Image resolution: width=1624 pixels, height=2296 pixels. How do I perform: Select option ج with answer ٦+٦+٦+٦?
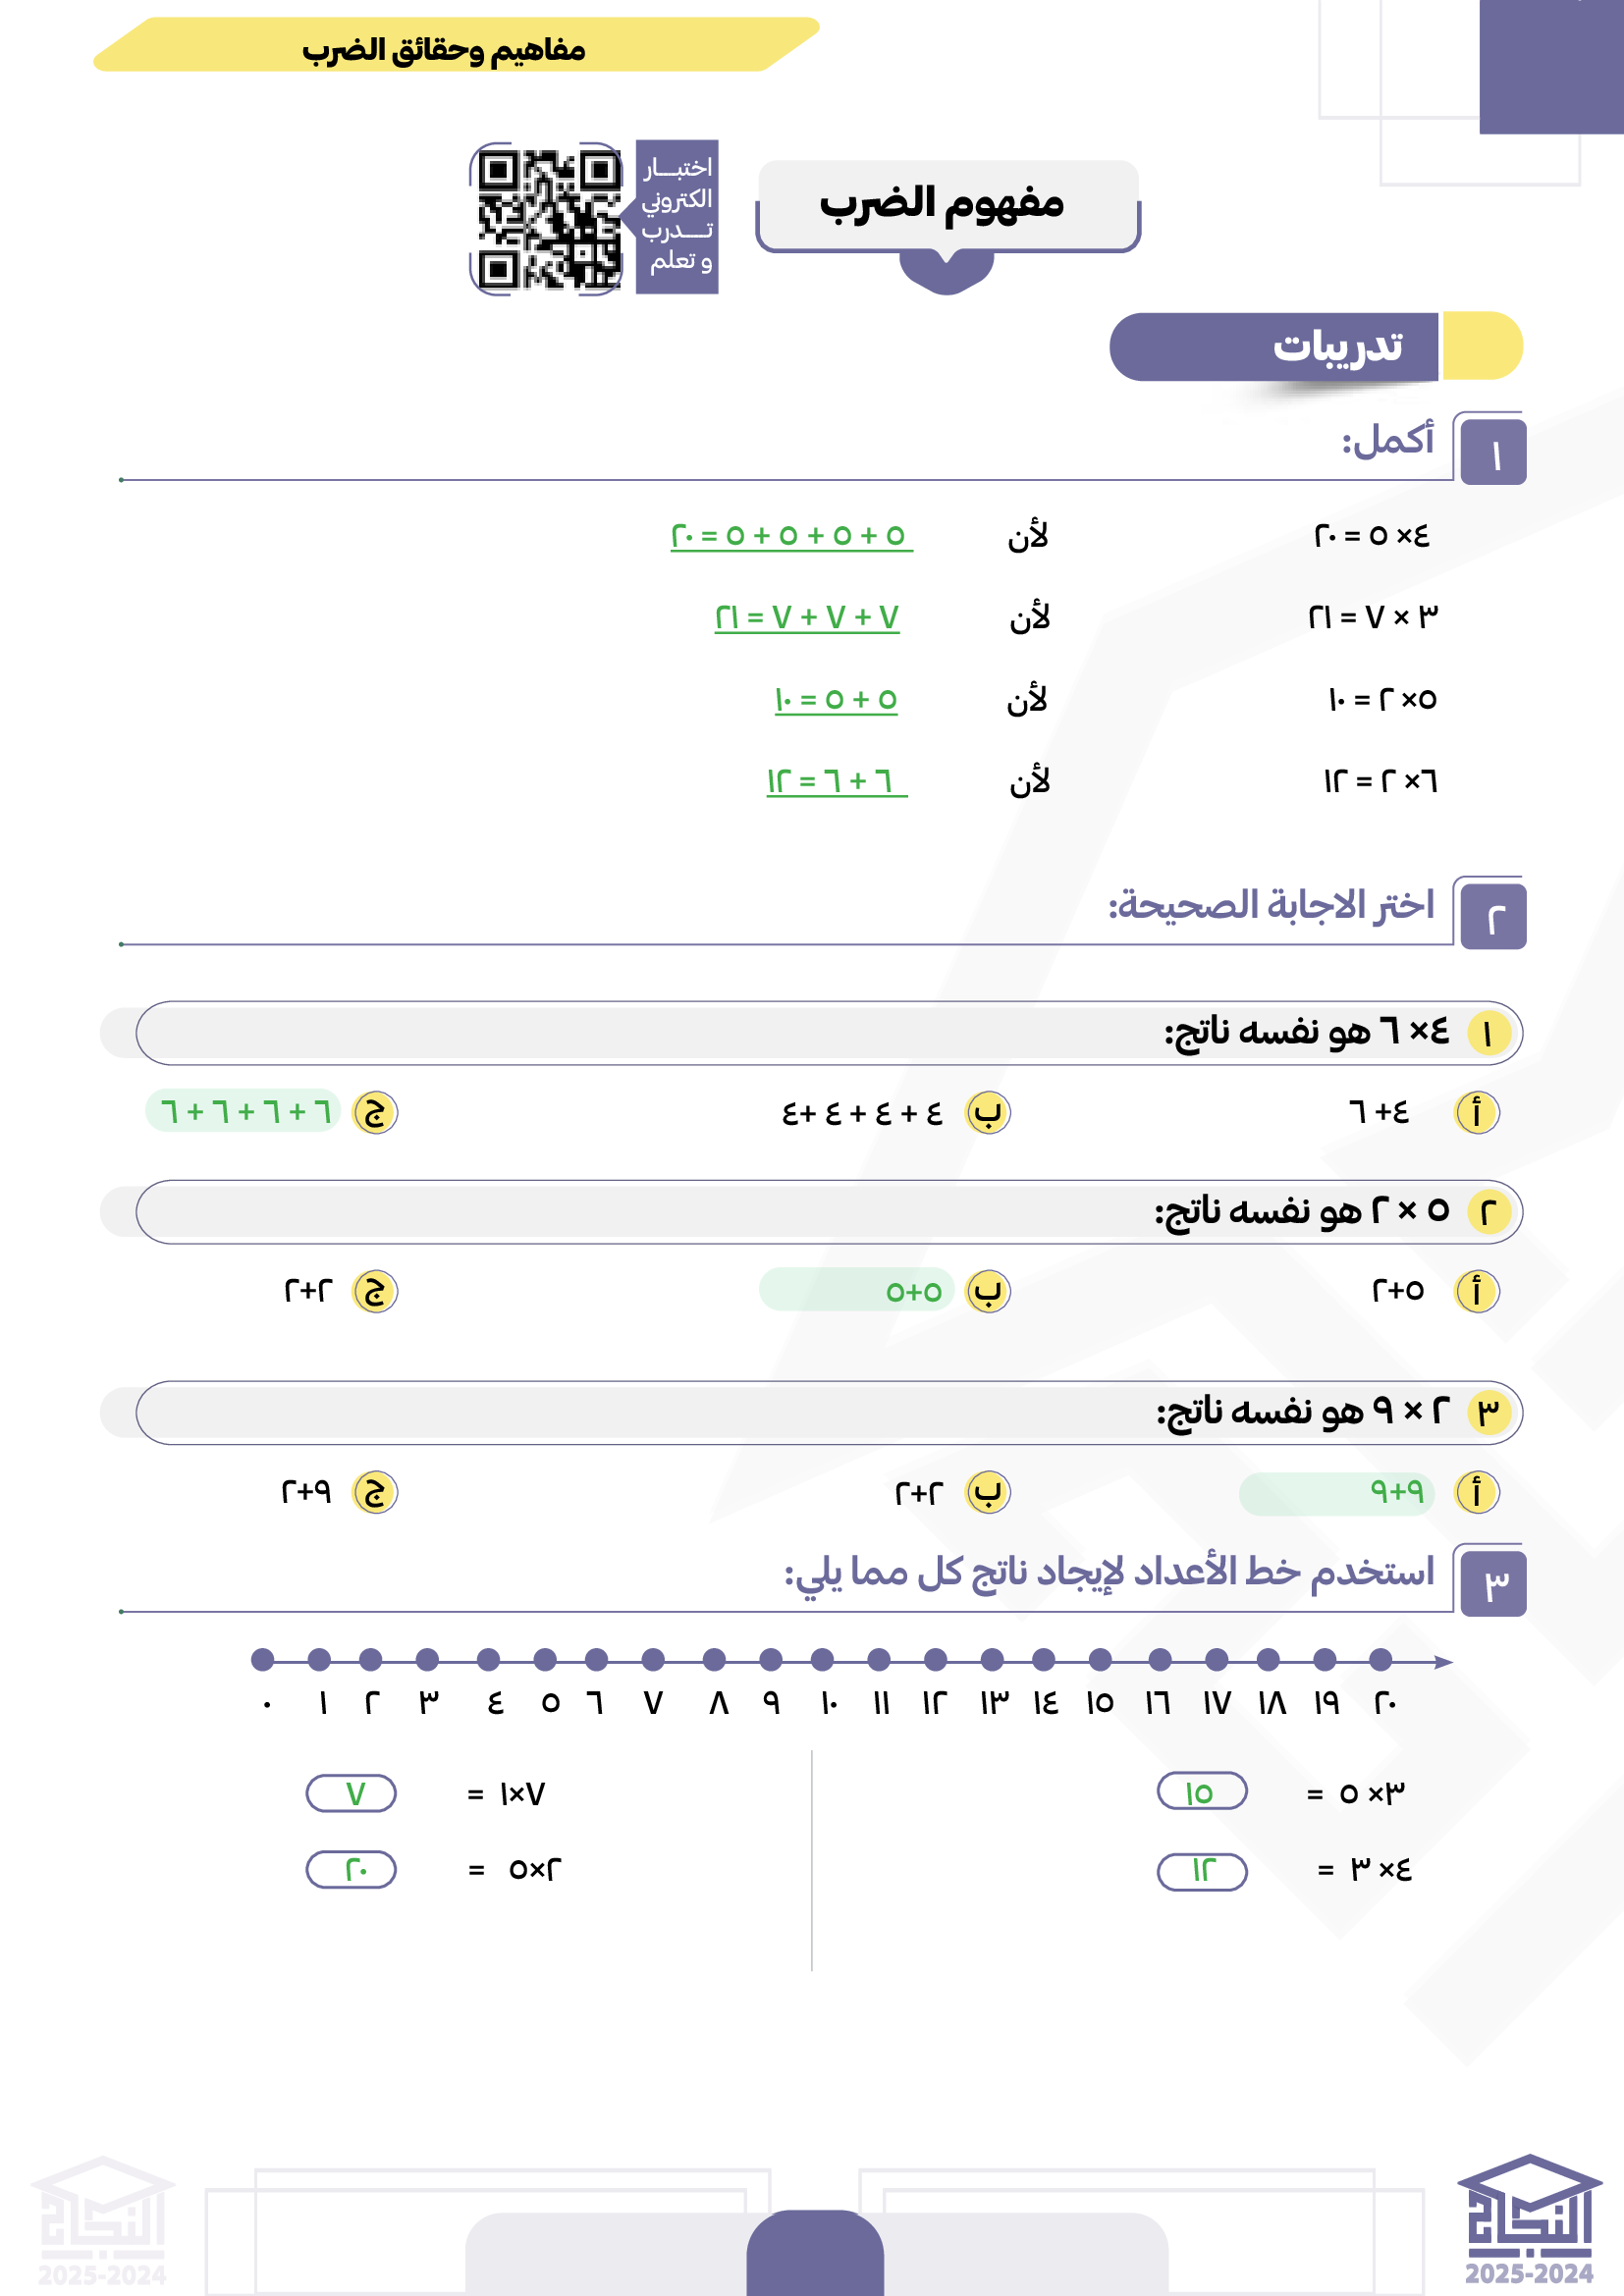point(375,1113)
